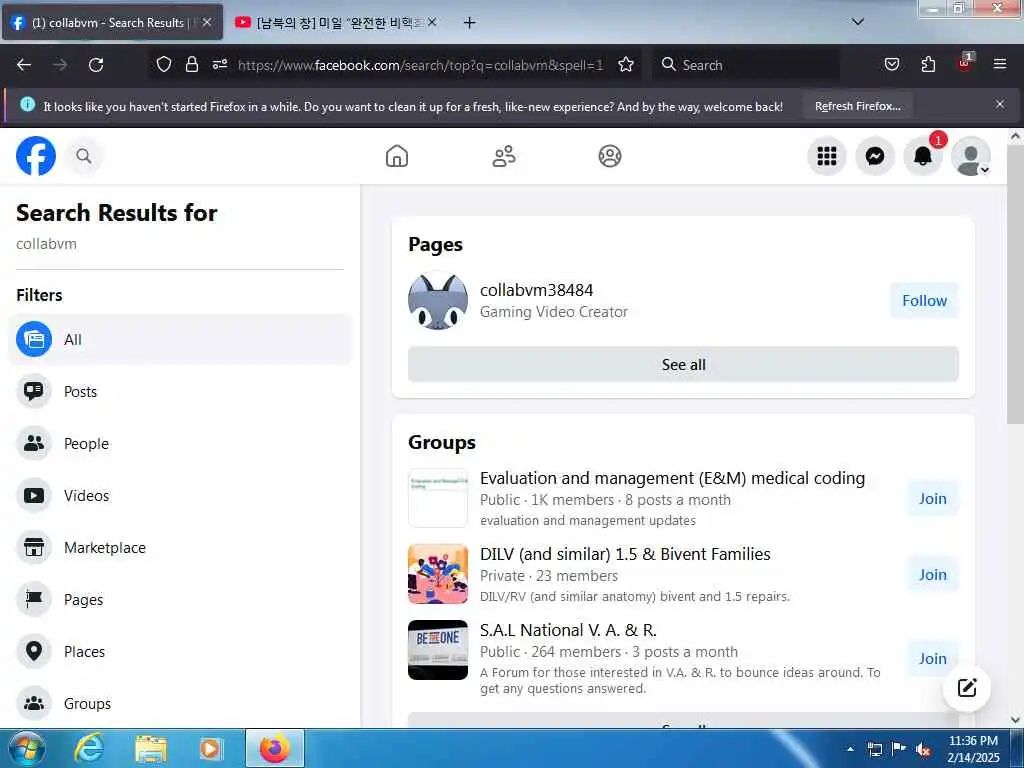Dismiss the Firefox notification bar
The height and width of the screenshot is (768, 1024).
tap(999, 104)
